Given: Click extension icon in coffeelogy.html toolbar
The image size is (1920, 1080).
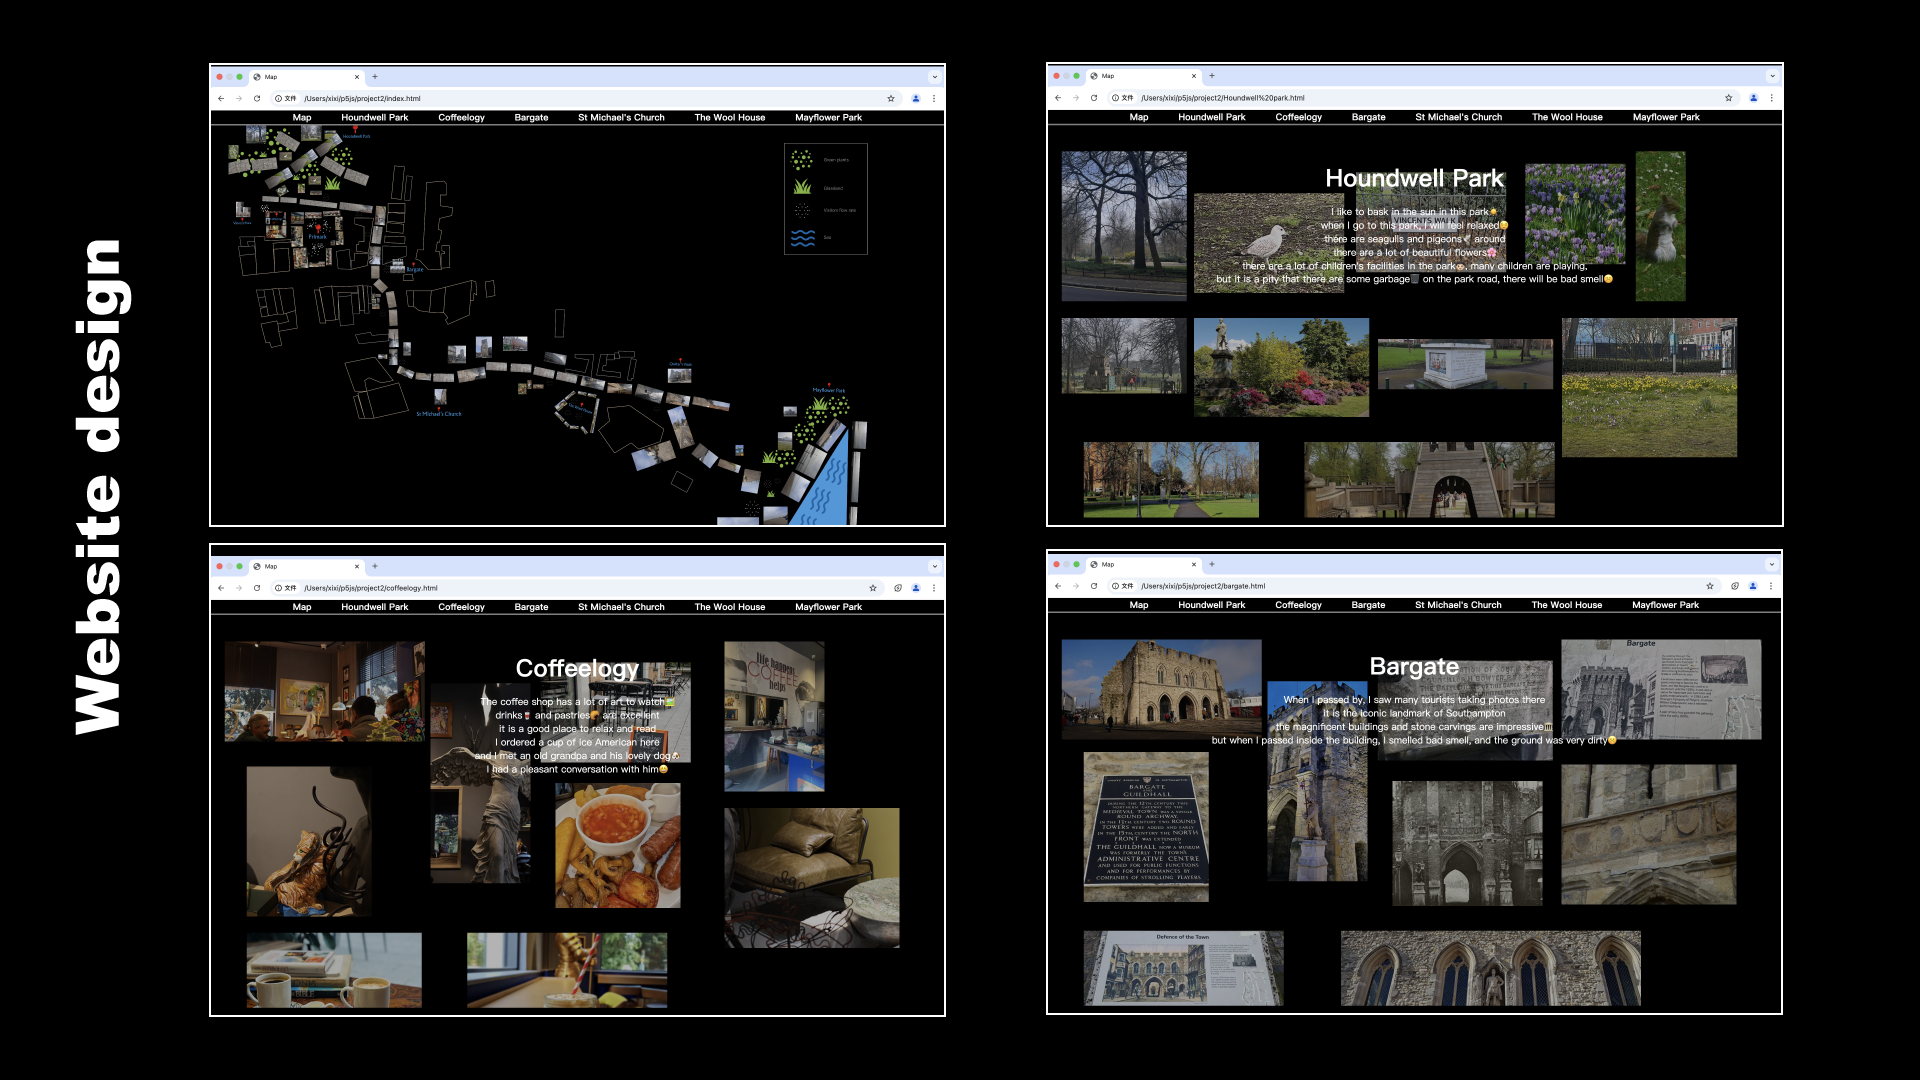Looking at the screenshot, I should click(x=898, y=588).
